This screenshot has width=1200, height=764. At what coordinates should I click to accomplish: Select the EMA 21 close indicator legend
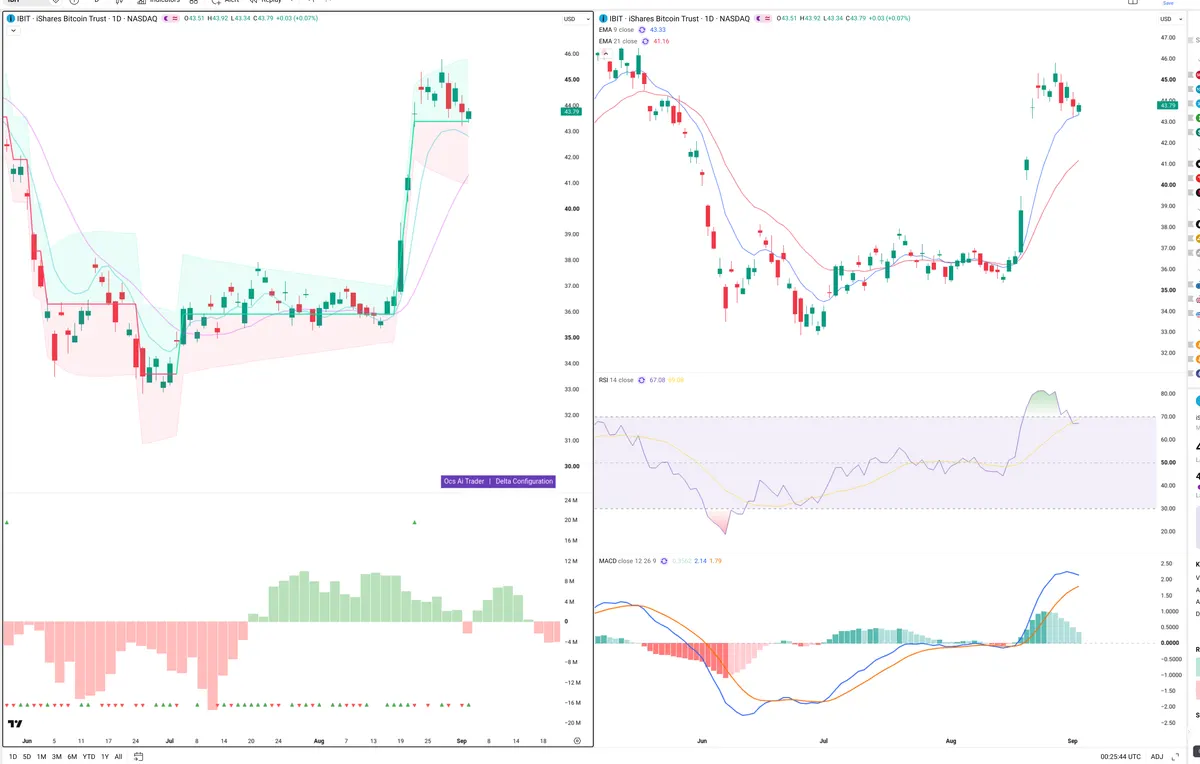coord(617,41)
